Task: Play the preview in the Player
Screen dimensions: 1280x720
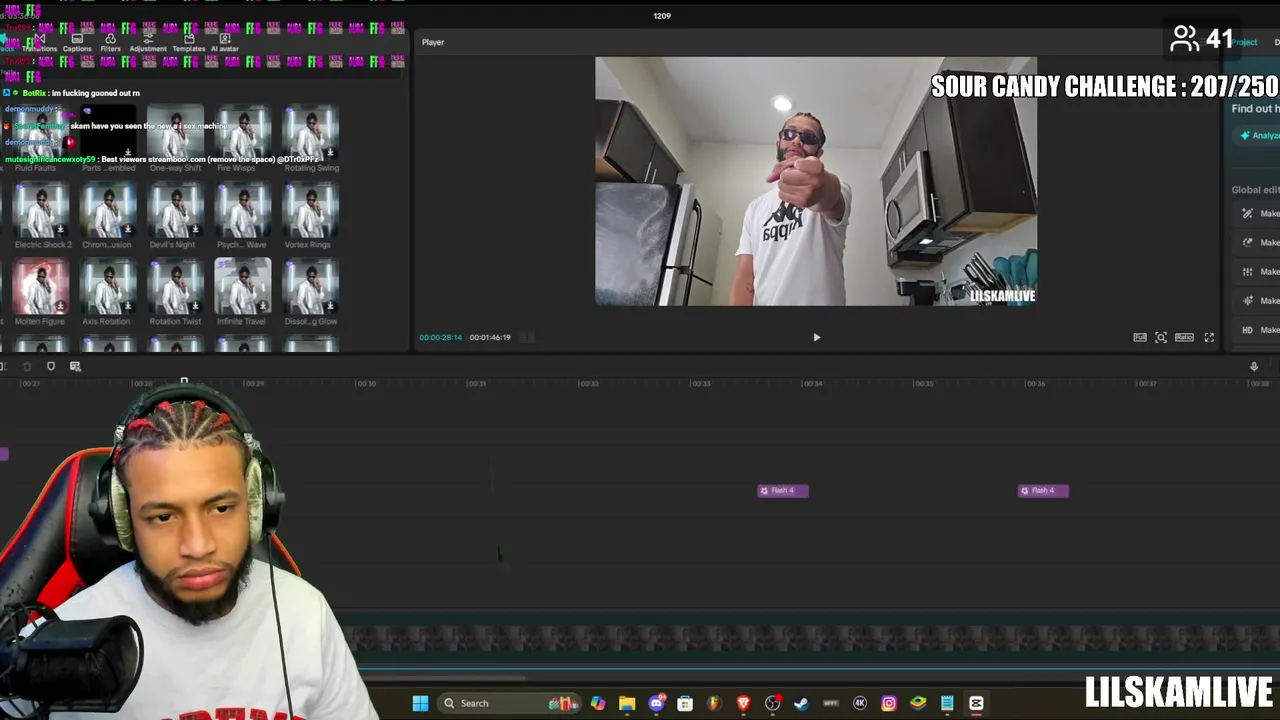Action: click(x=816, y=338)
